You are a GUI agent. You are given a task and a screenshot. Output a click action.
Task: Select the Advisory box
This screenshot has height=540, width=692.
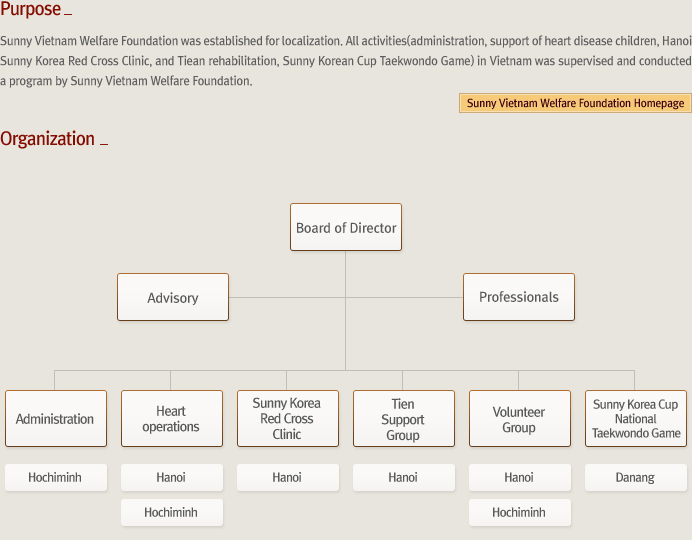pyautogui.click(x=173, y=297)
